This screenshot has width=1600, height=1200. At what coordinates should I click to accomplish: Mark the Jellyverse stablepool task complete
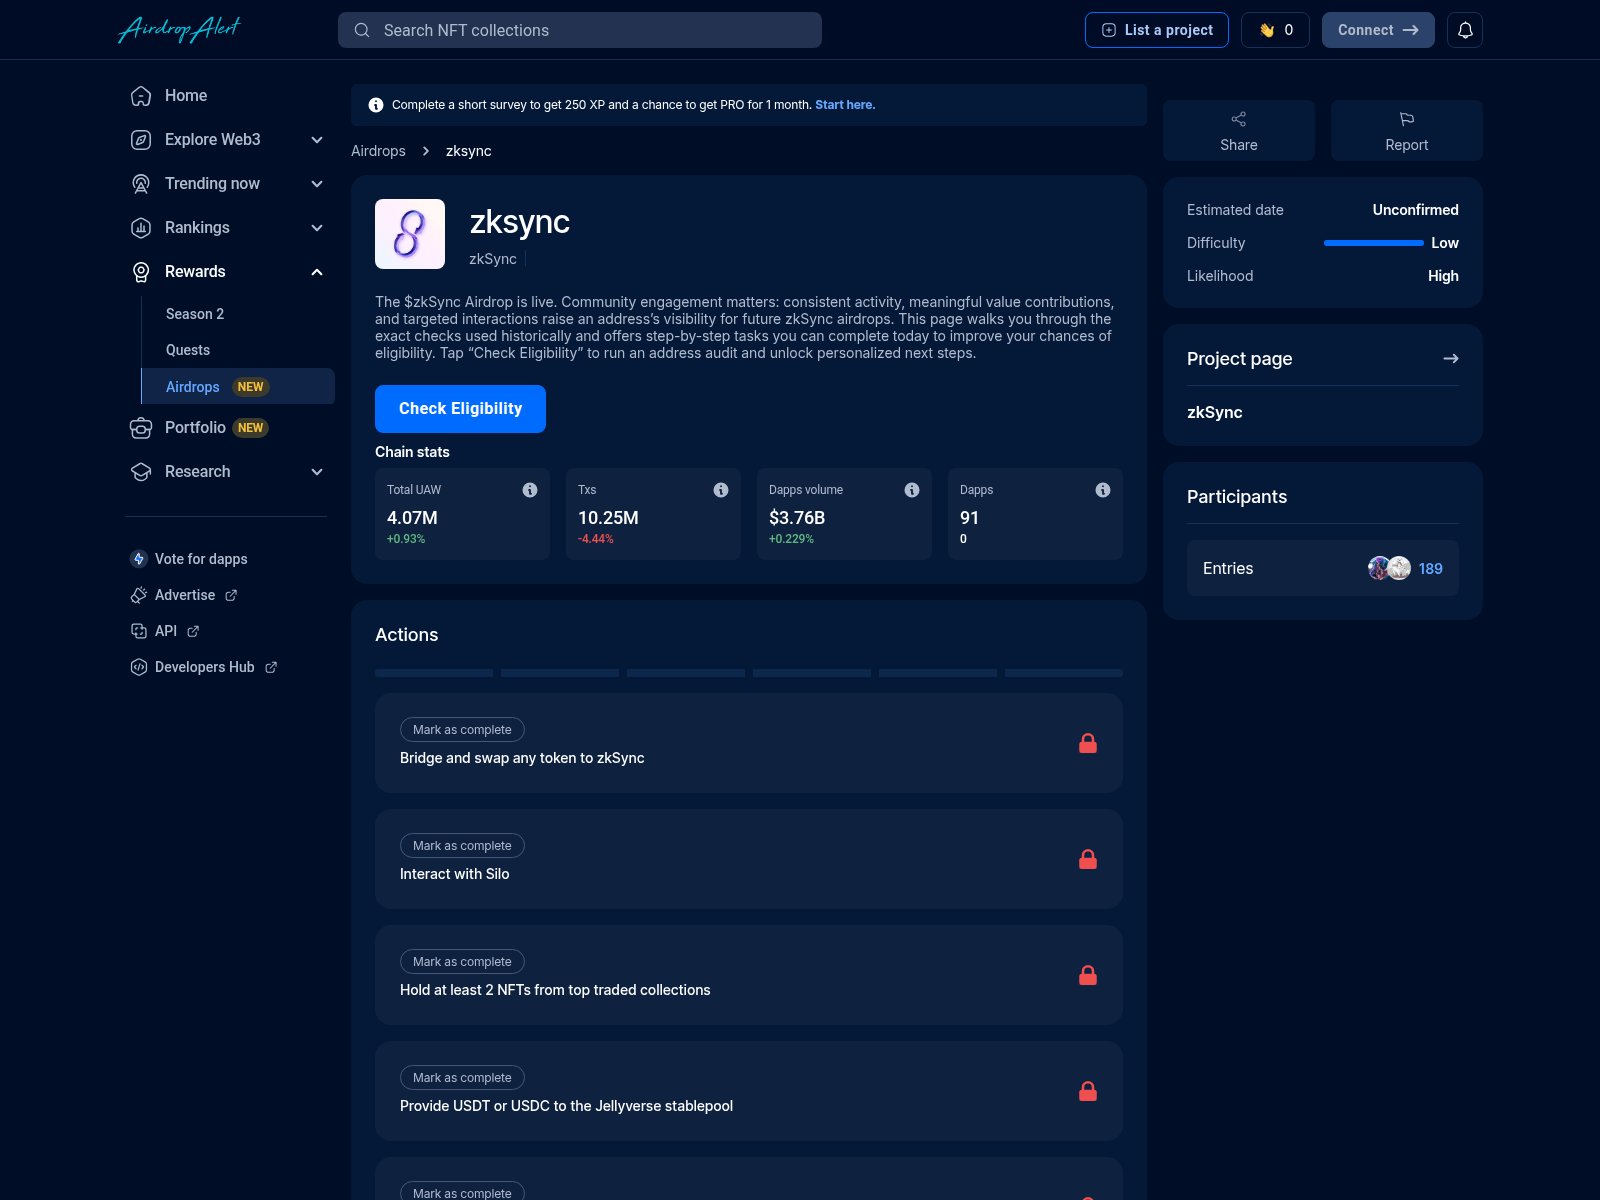pos(461,1077)
